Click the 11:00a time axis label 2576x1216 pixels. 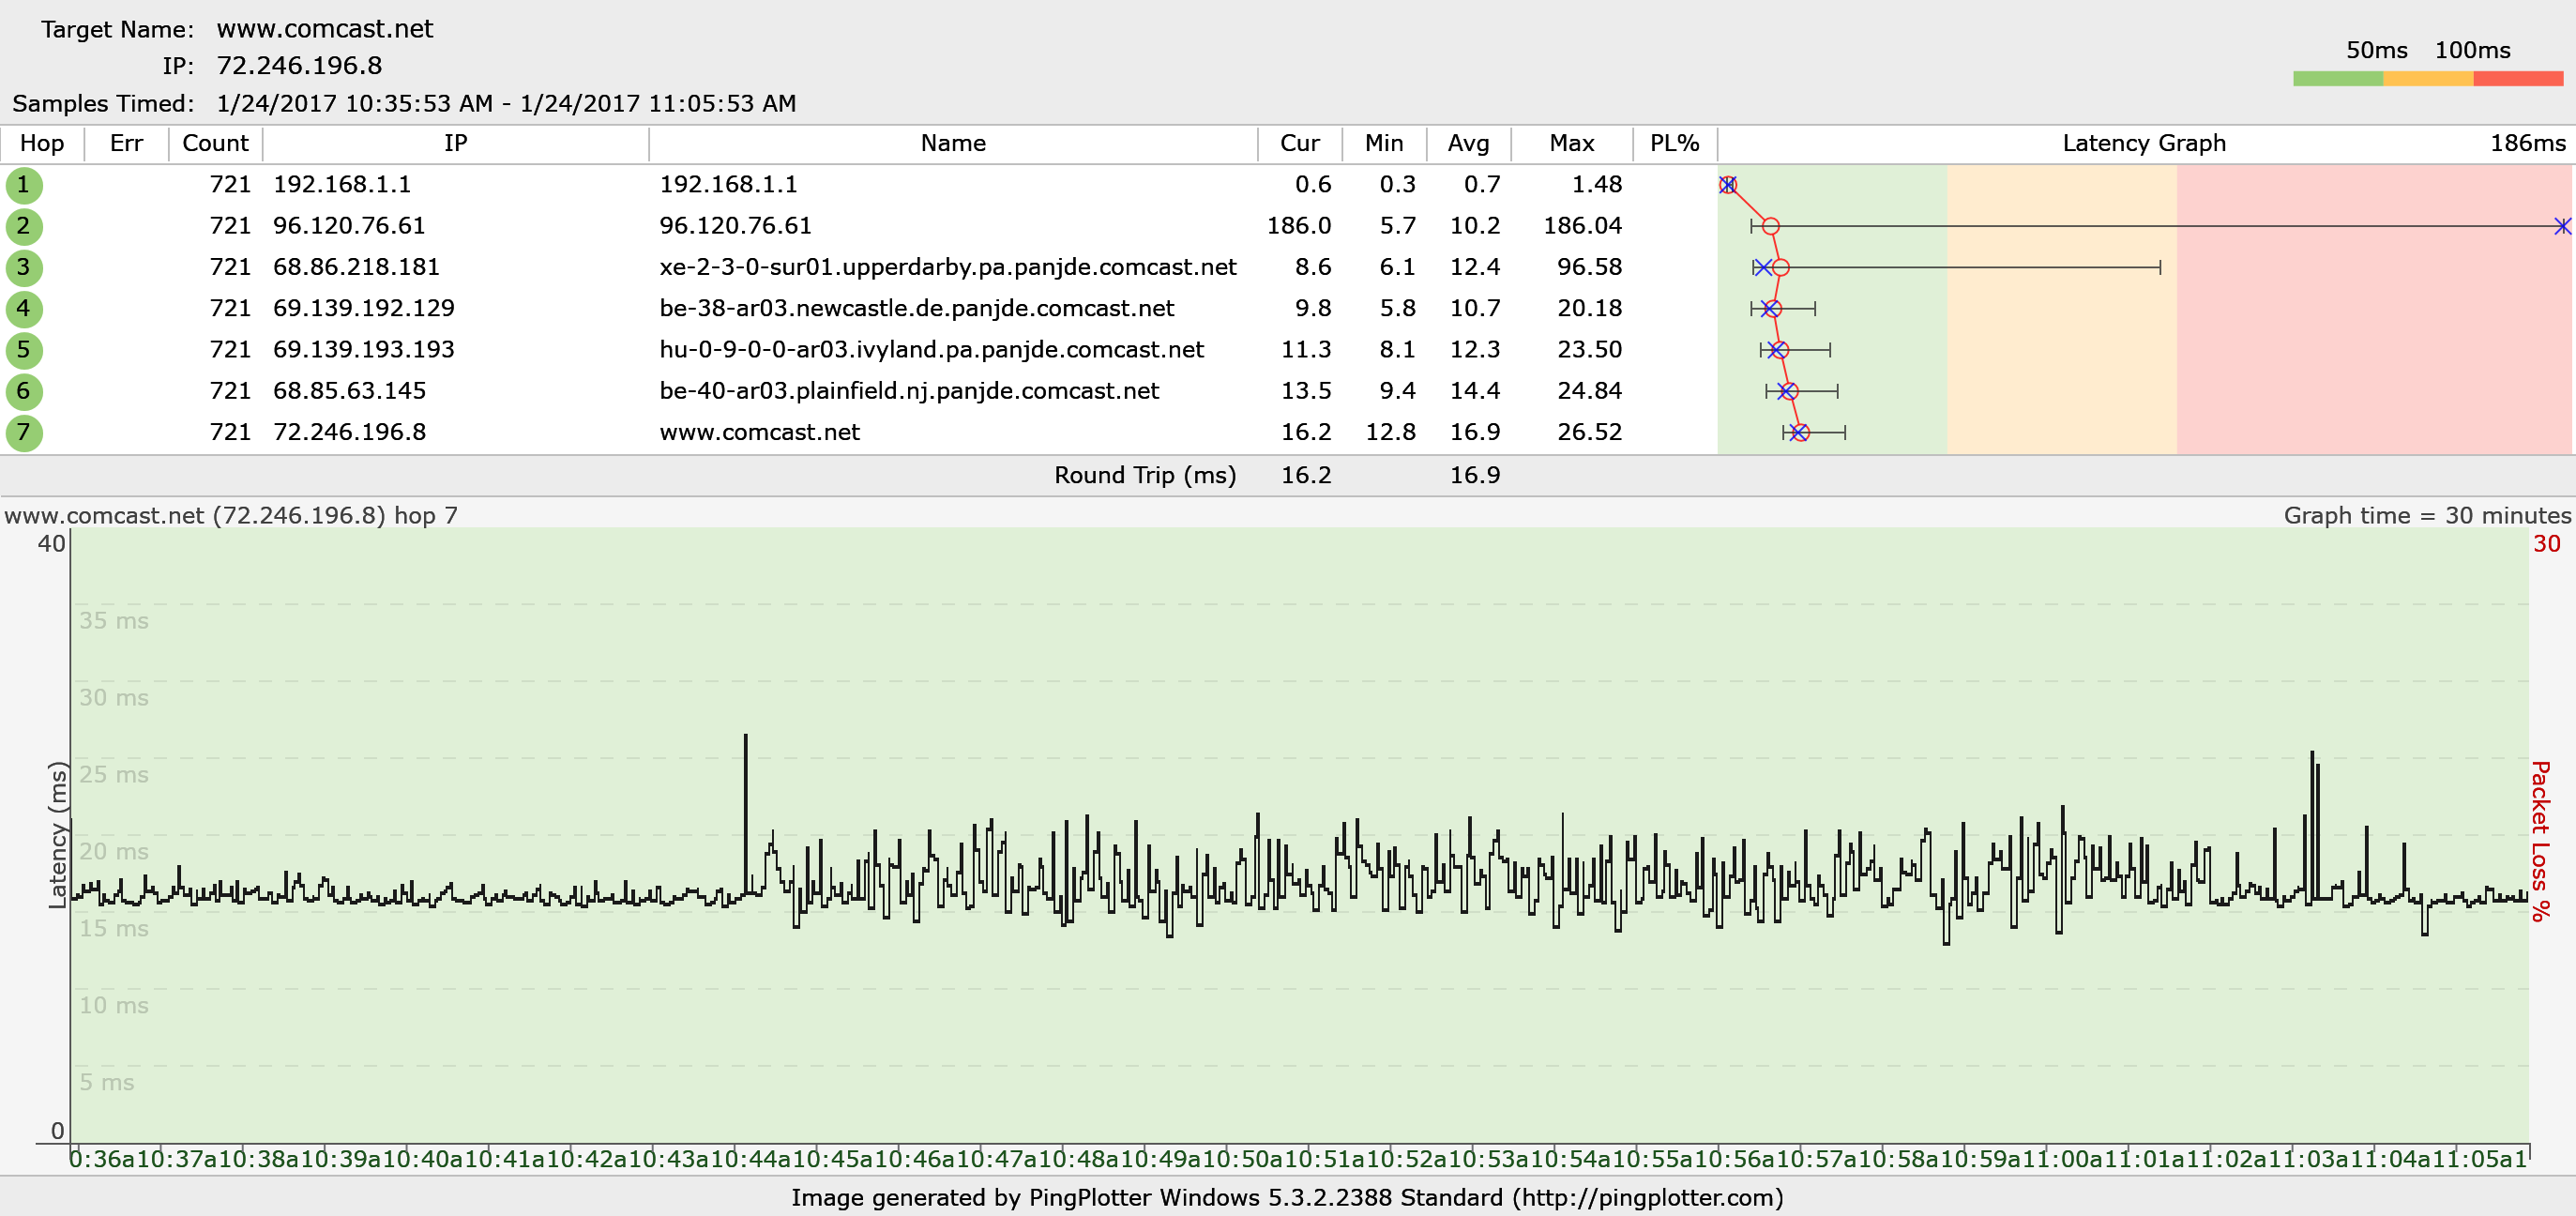(x=2061, y=1159)
